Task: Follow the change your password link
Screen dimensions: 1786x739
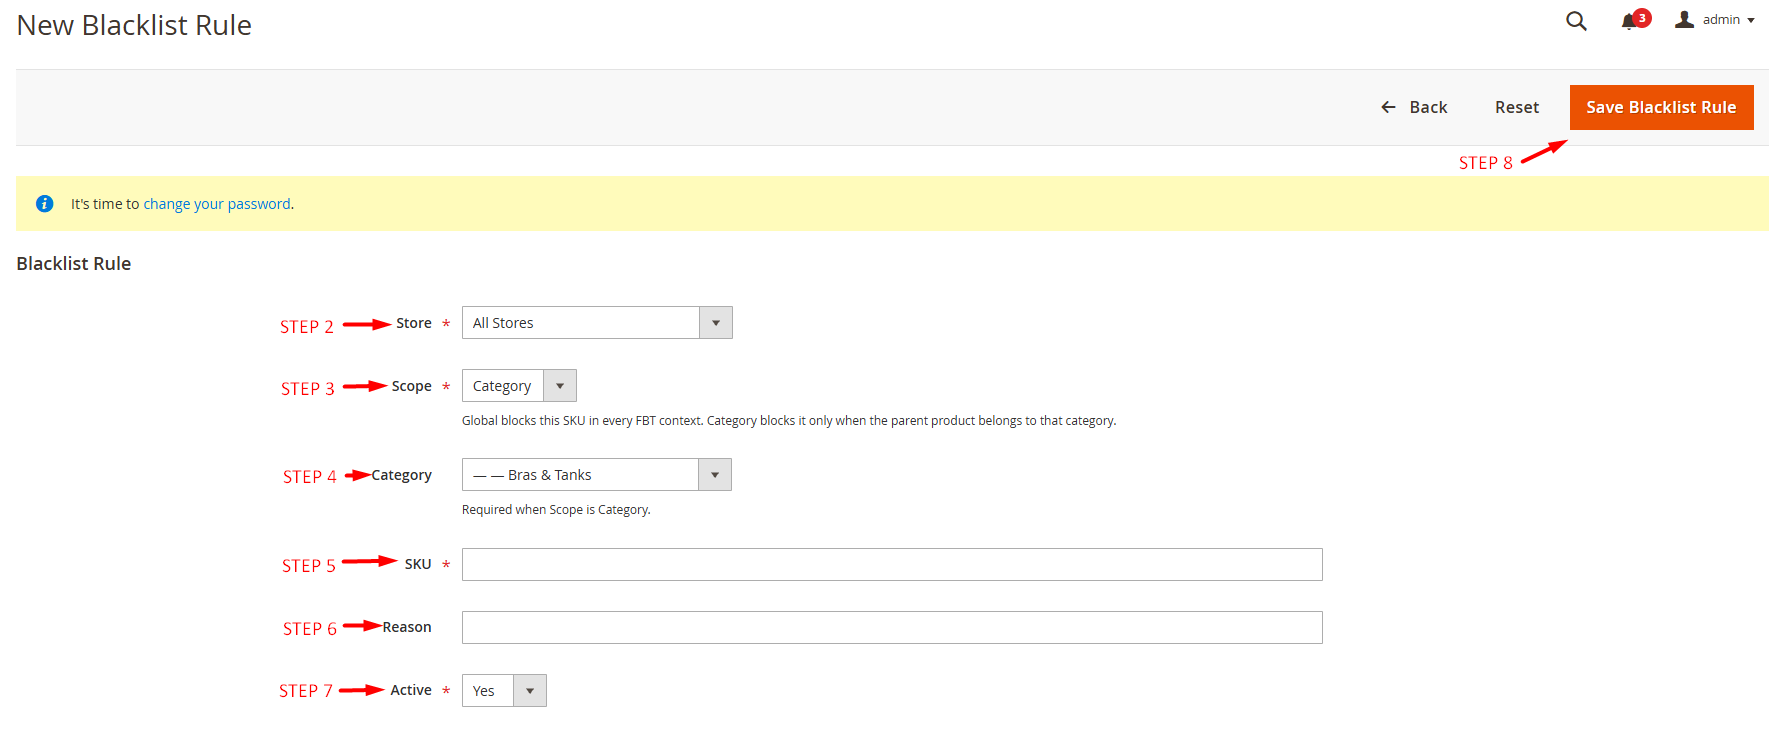Action: [217, 204]
